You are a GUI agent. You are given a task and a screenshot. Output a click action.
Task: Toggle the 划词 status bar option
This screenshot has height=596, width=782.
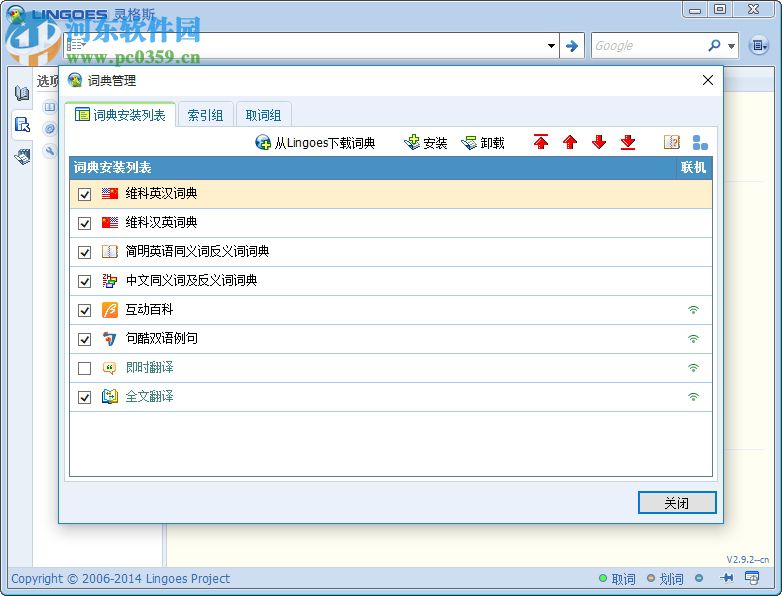[665, 579]
